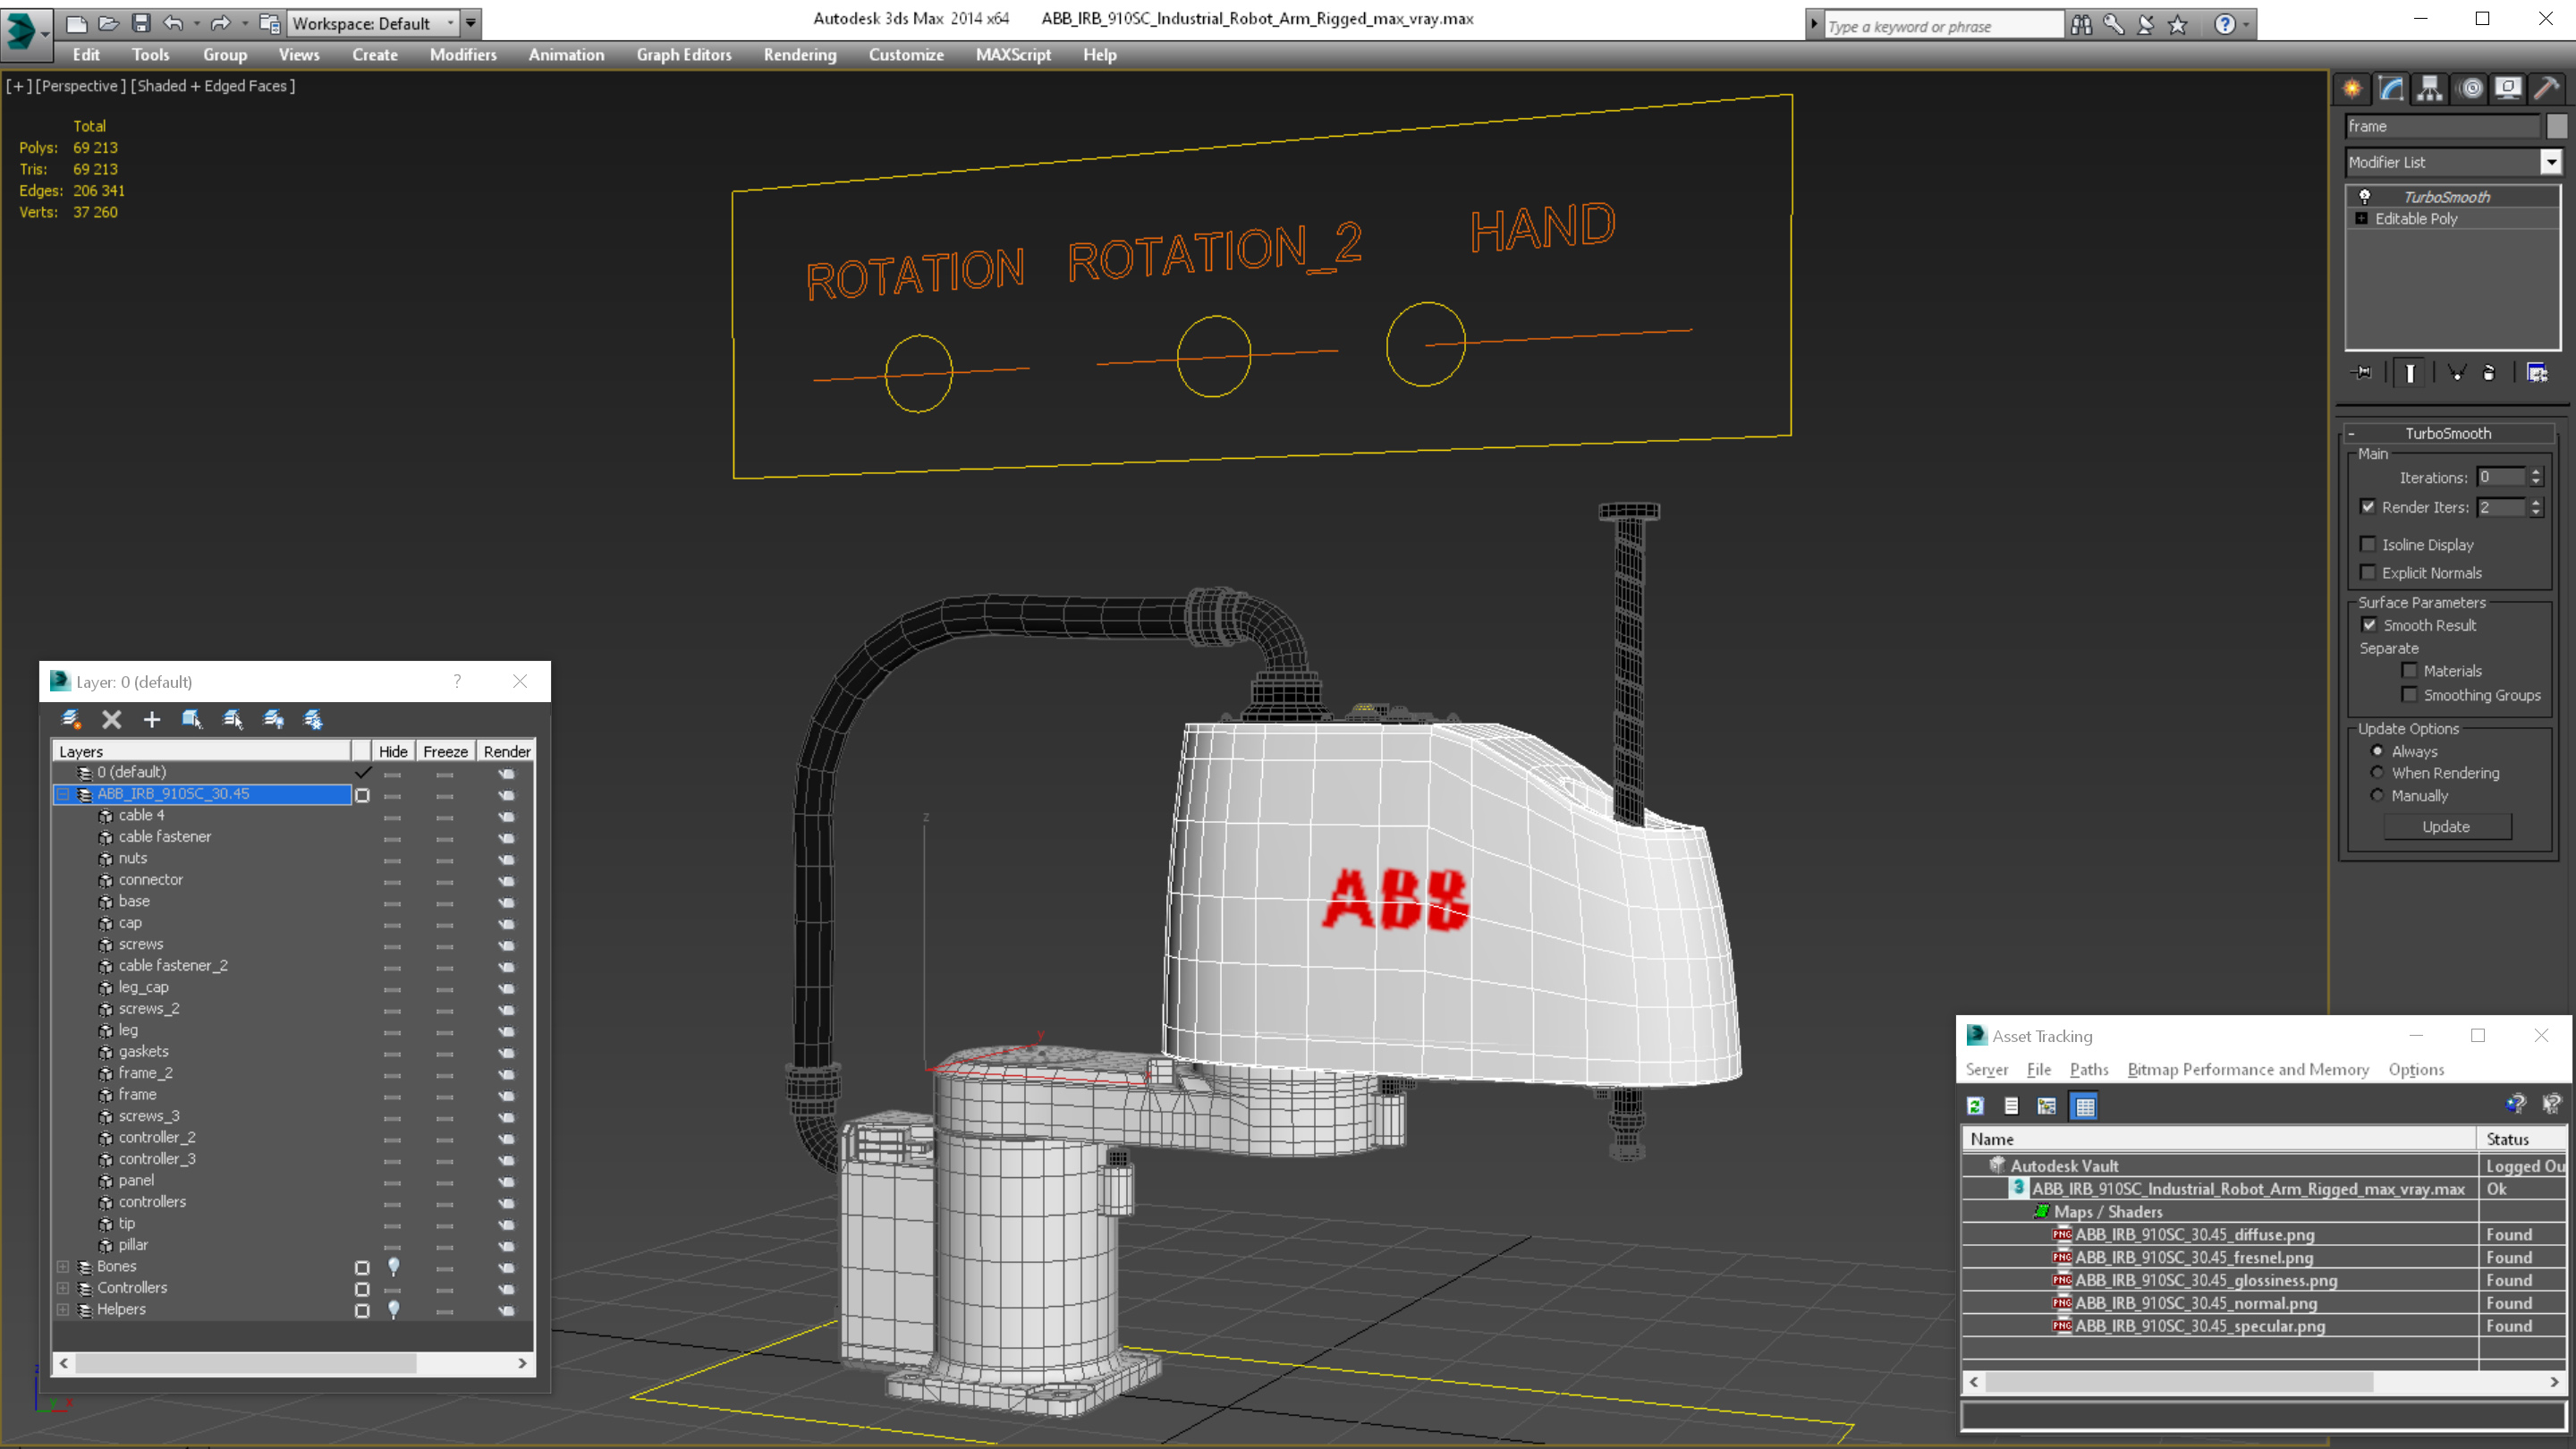Click Configure Modifier Sets icon
The image size is (2576, 1449).
[x=2537, y=372]
